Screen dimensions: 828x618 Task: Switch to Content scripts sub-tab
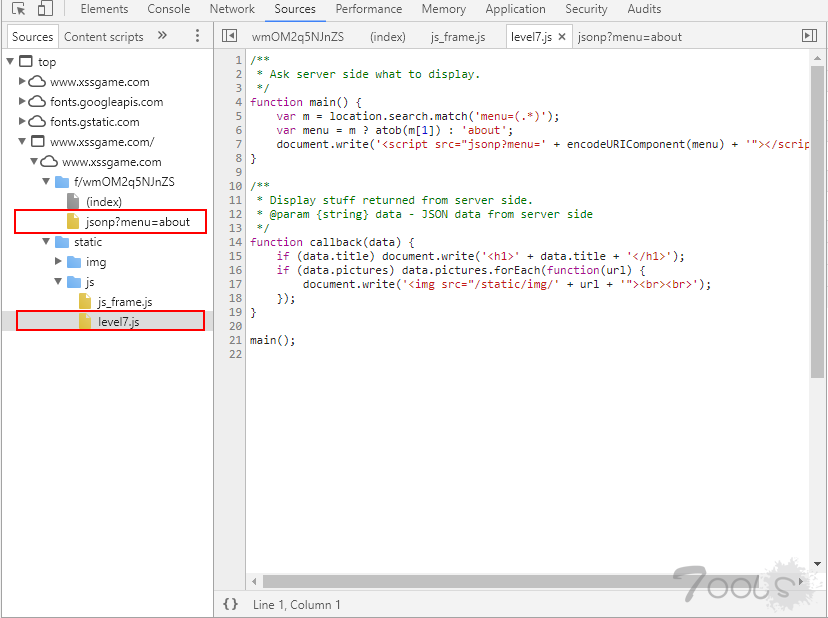click(x=104, y=36)
